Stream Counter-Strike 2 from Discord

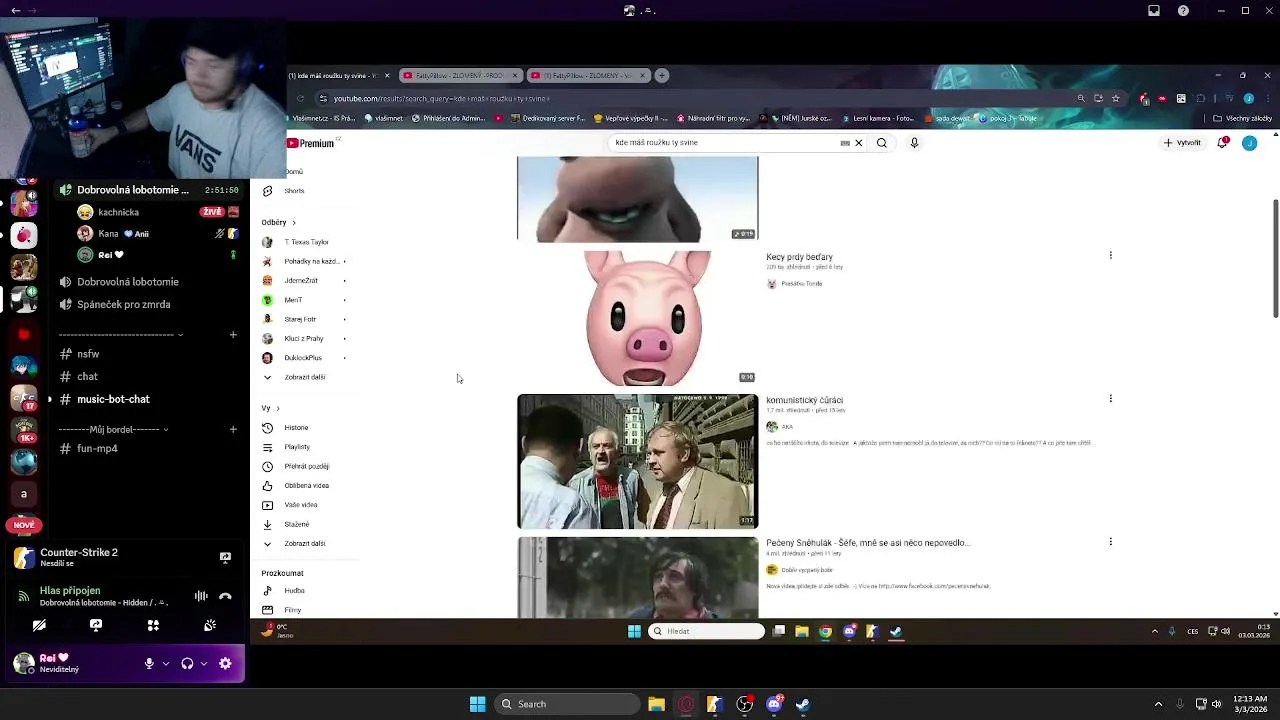click(225, 557)
